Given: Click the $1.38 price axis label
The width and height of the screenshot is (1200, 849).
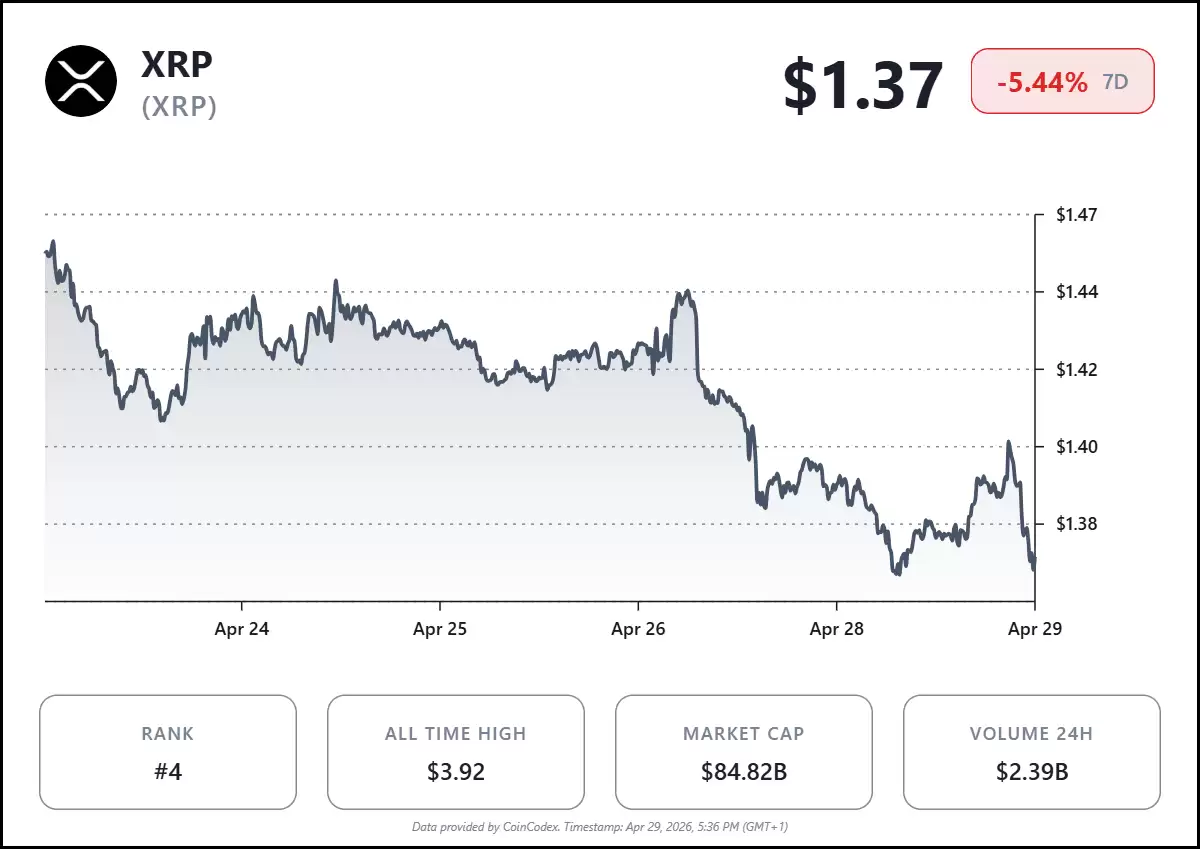Looking at the screenshot, I should pyautogui.click(x=1077, y=524).
